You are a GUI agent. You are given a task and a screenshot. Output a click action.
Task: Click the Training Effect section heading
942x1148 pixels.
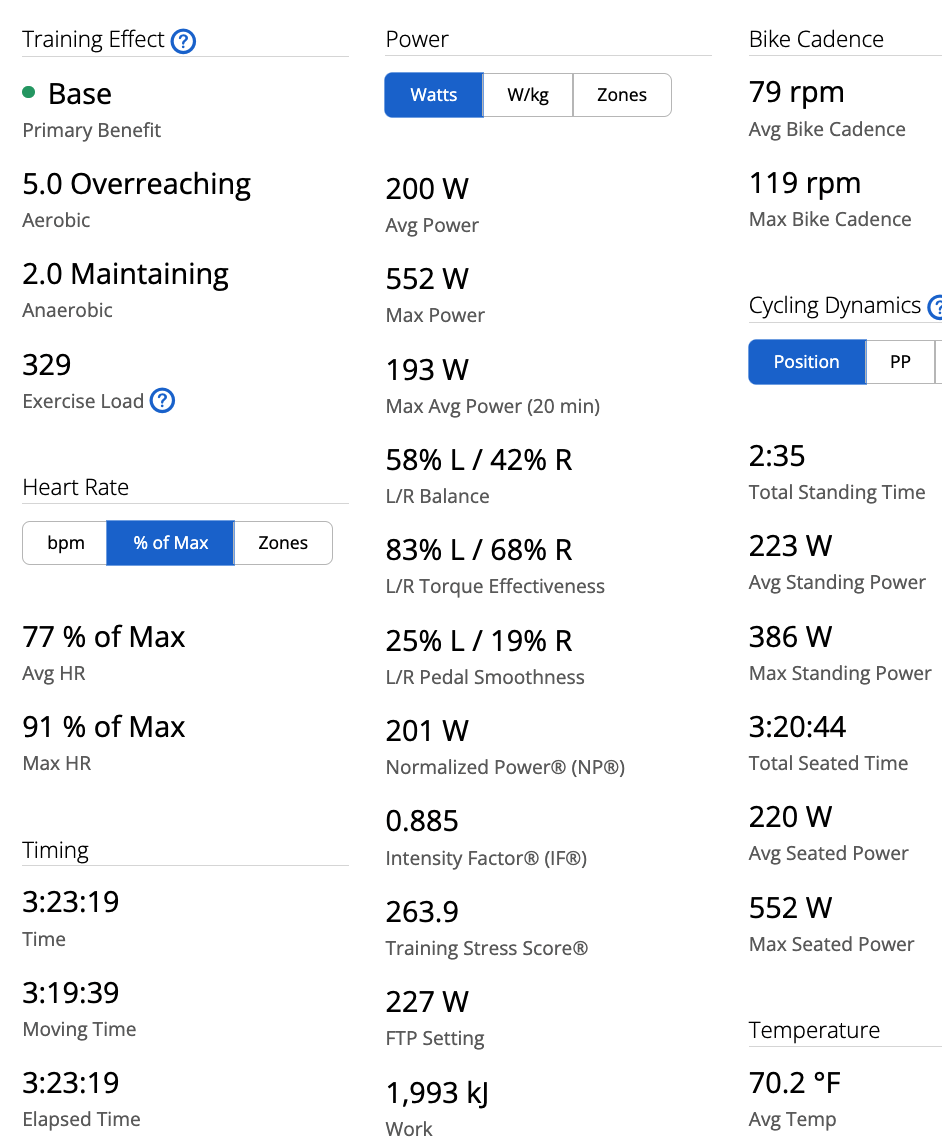click(x=93, y=40)
